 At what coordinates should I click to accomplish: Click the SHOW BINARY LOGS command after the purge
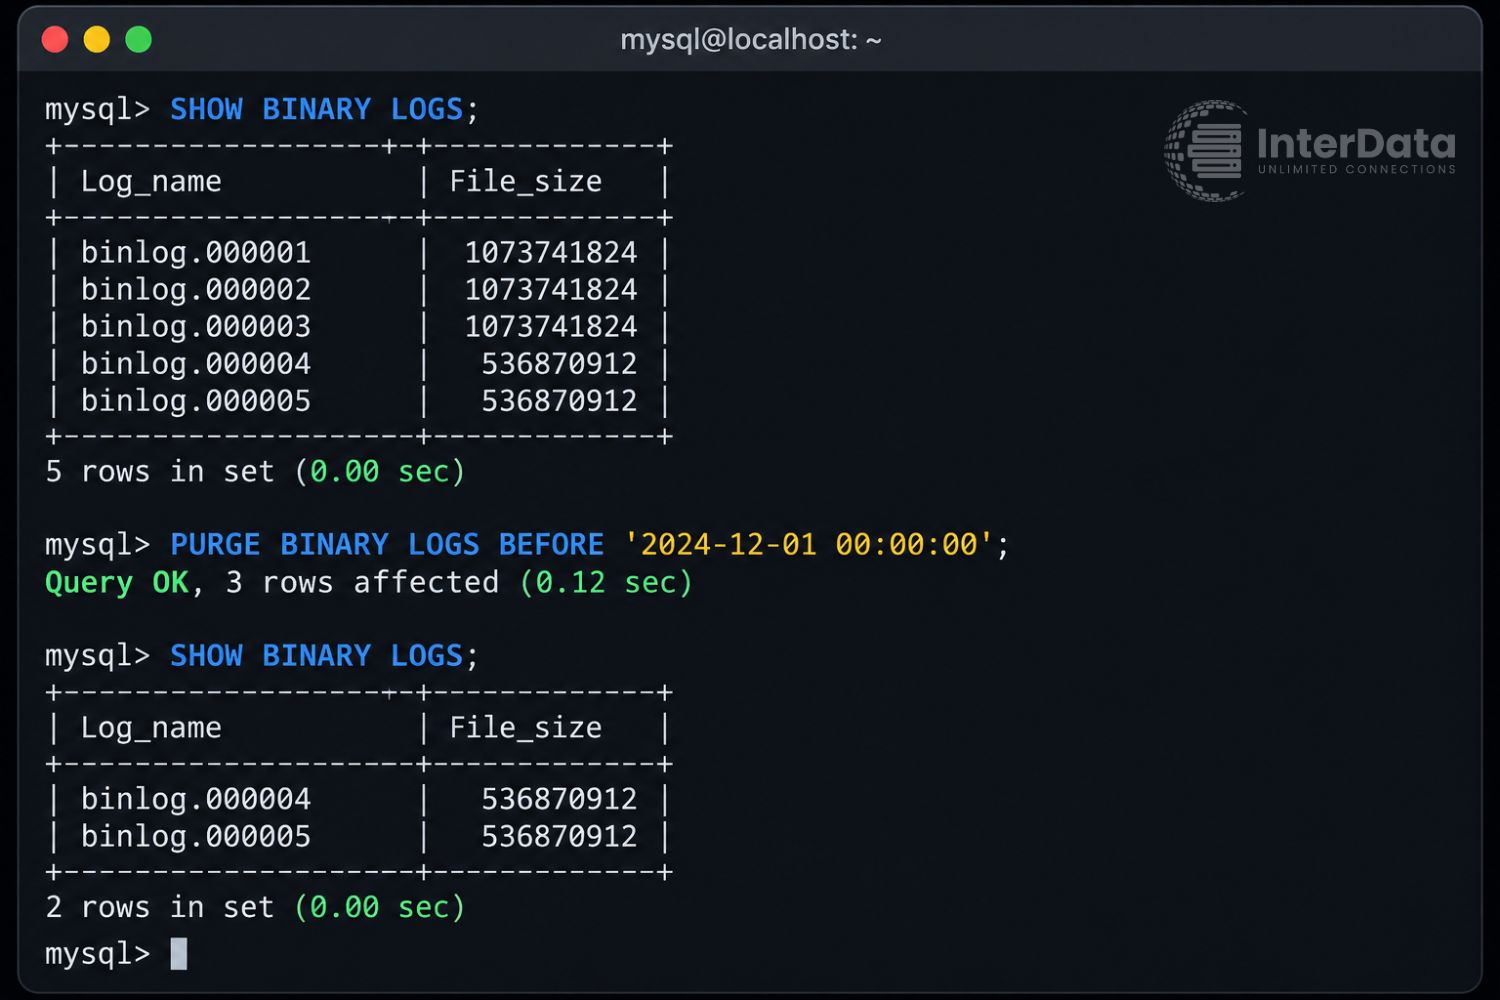pyautogui.click(x=325, y=655)
